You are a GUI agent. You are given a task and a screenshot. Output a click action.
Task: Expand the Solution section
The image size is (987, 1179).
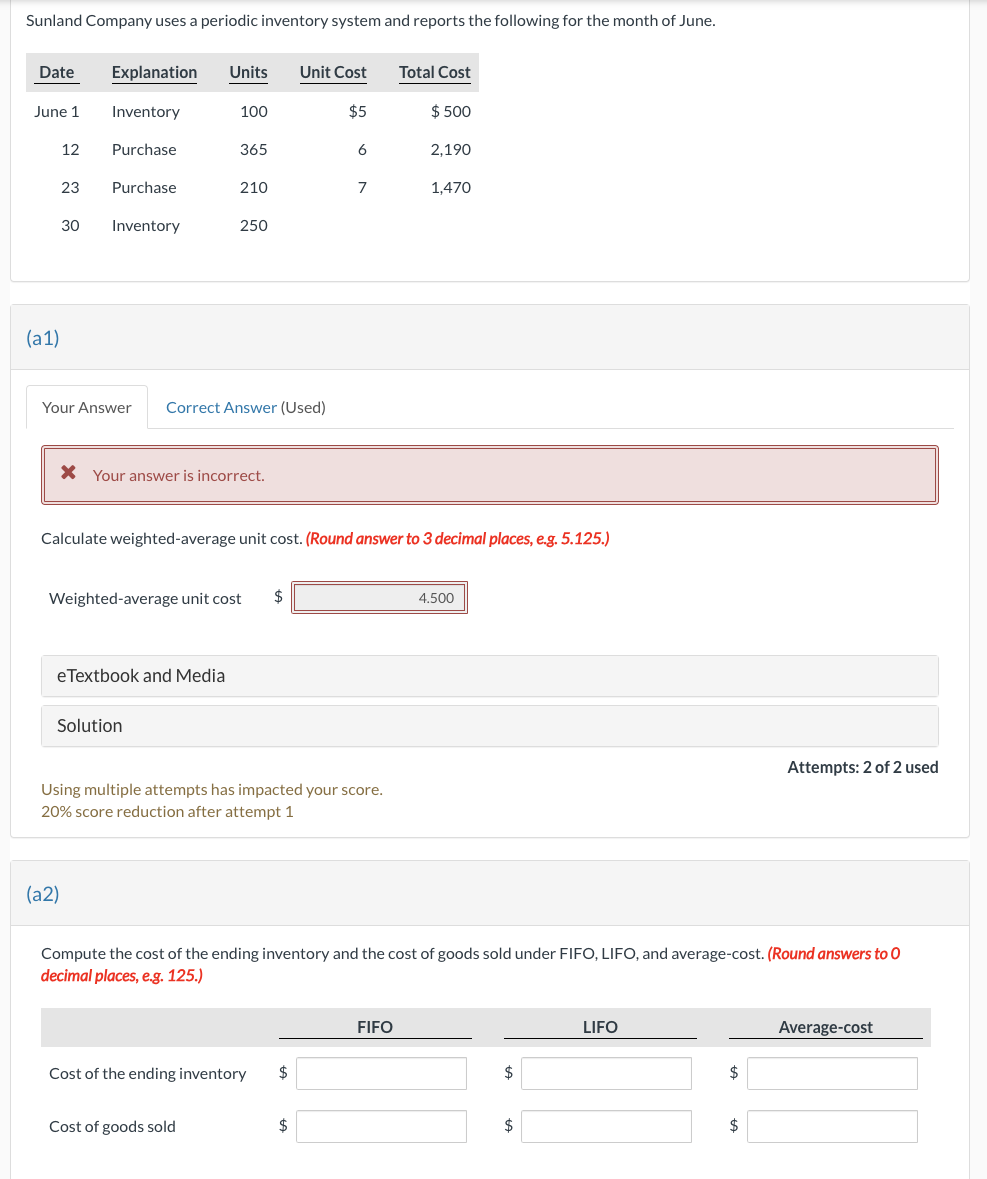pos(89,725)
